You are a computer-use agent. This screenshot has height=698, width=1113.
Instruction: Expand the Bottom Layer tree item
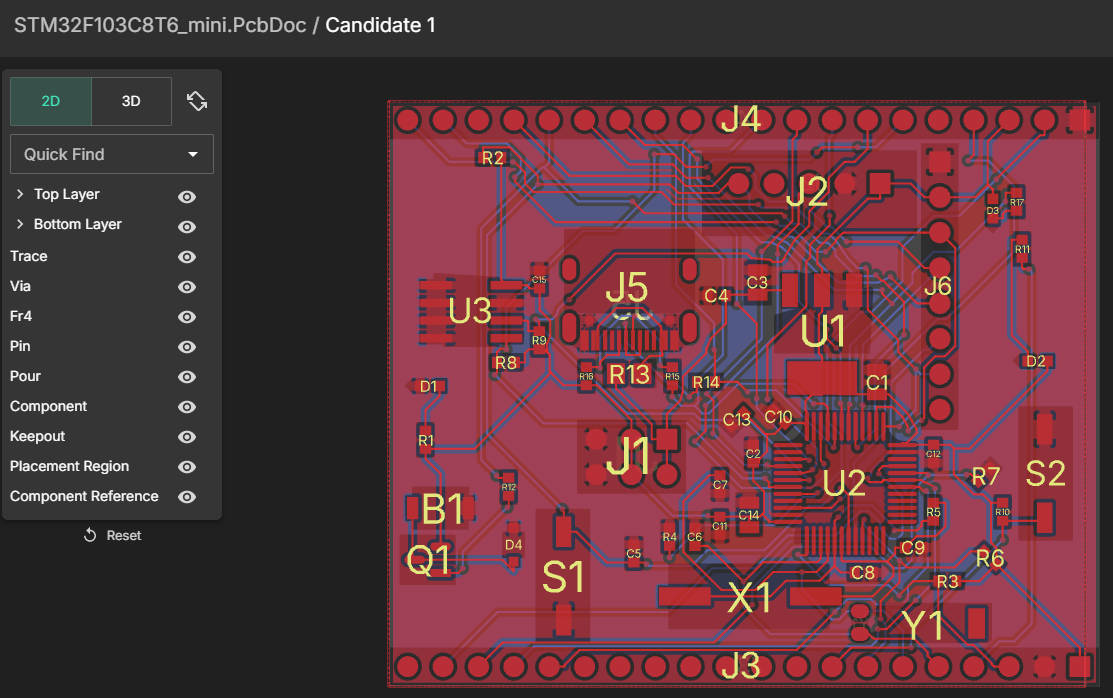tap(20, 224)
